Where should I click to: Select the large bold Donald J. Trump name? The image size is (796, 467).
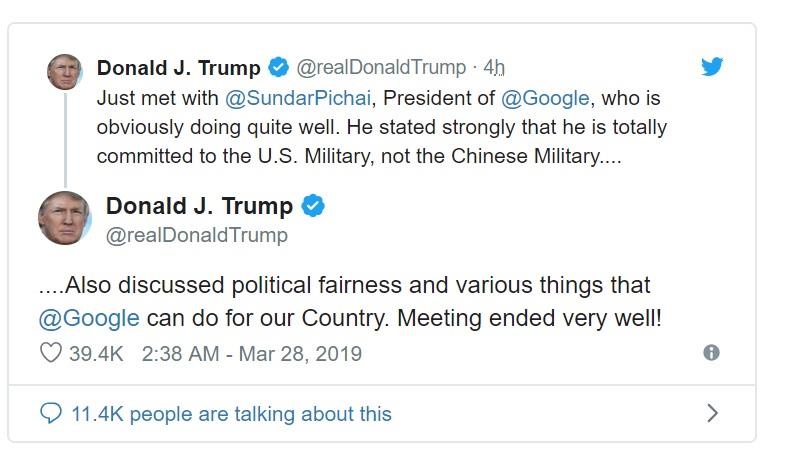point(199,207)
